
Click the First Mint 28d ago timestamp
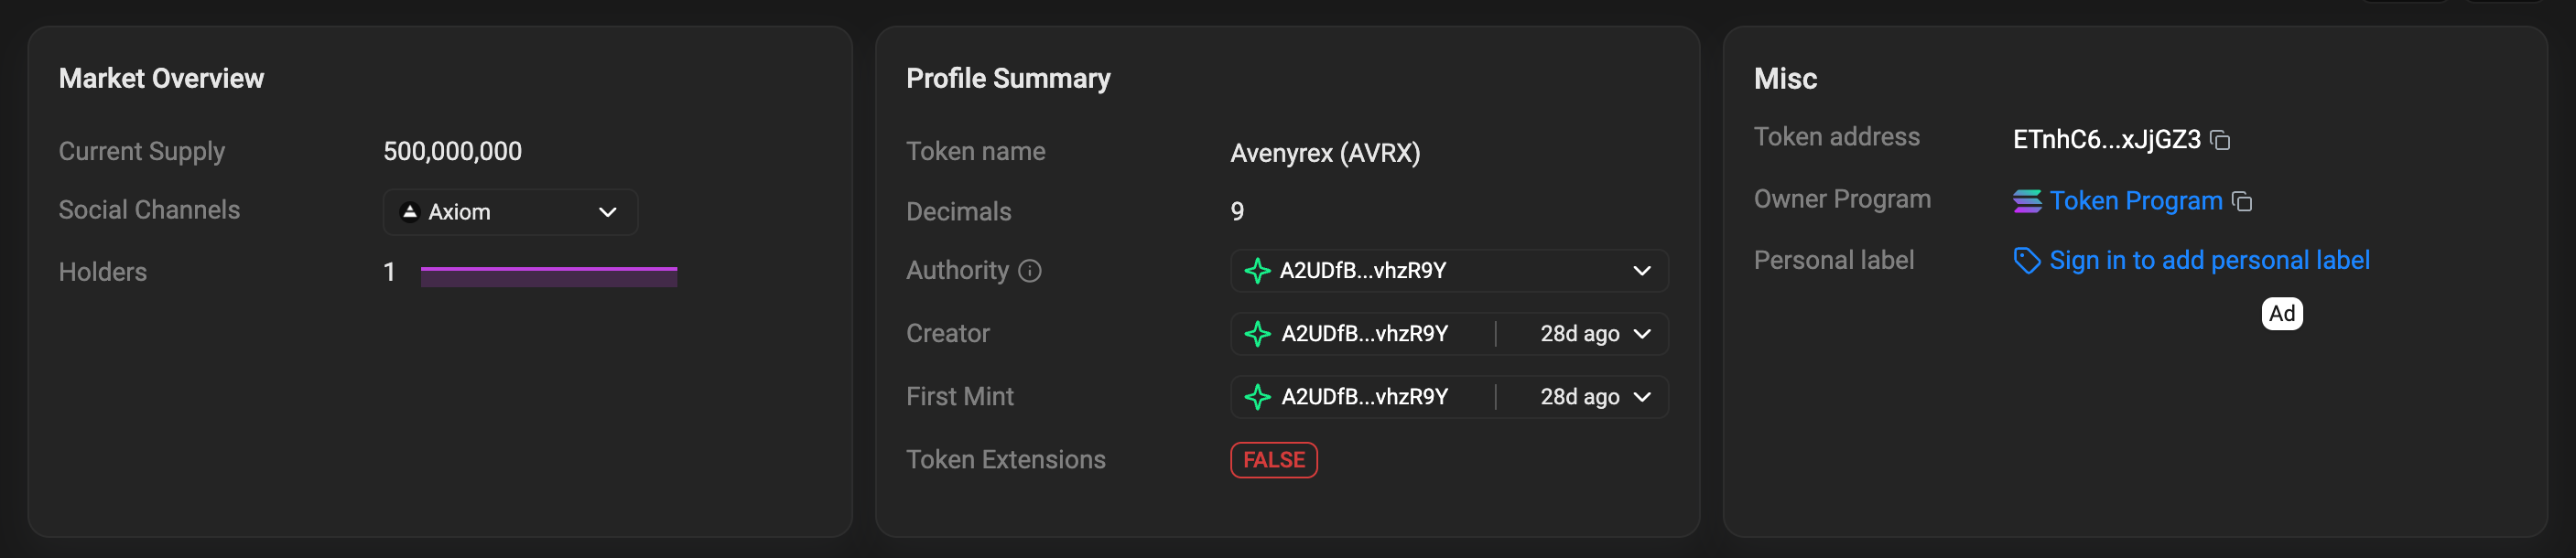pyautogui.click(x=1579, y=397)
